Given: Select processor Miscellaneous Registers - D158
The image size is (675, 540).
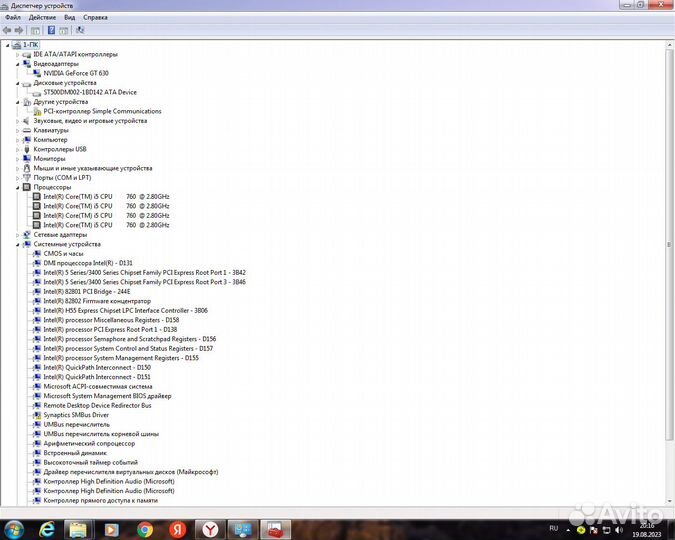Looking at the screenshot, I should coord(111,320).
